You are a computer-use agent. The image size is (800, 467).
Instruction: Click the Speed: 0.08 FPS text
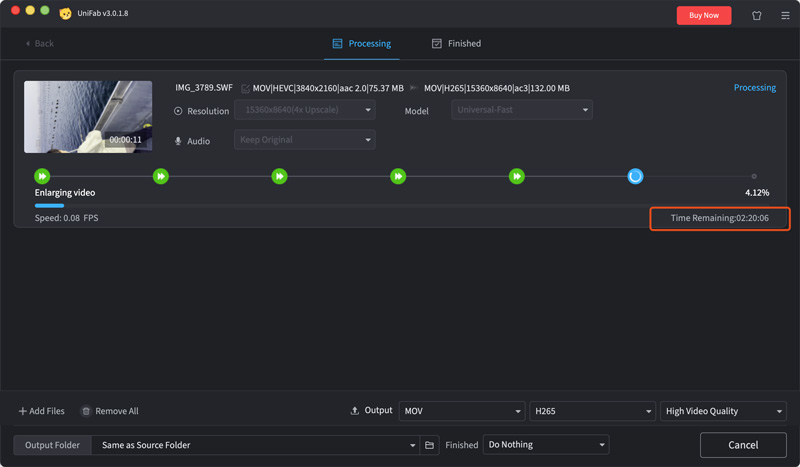point(66,218)
